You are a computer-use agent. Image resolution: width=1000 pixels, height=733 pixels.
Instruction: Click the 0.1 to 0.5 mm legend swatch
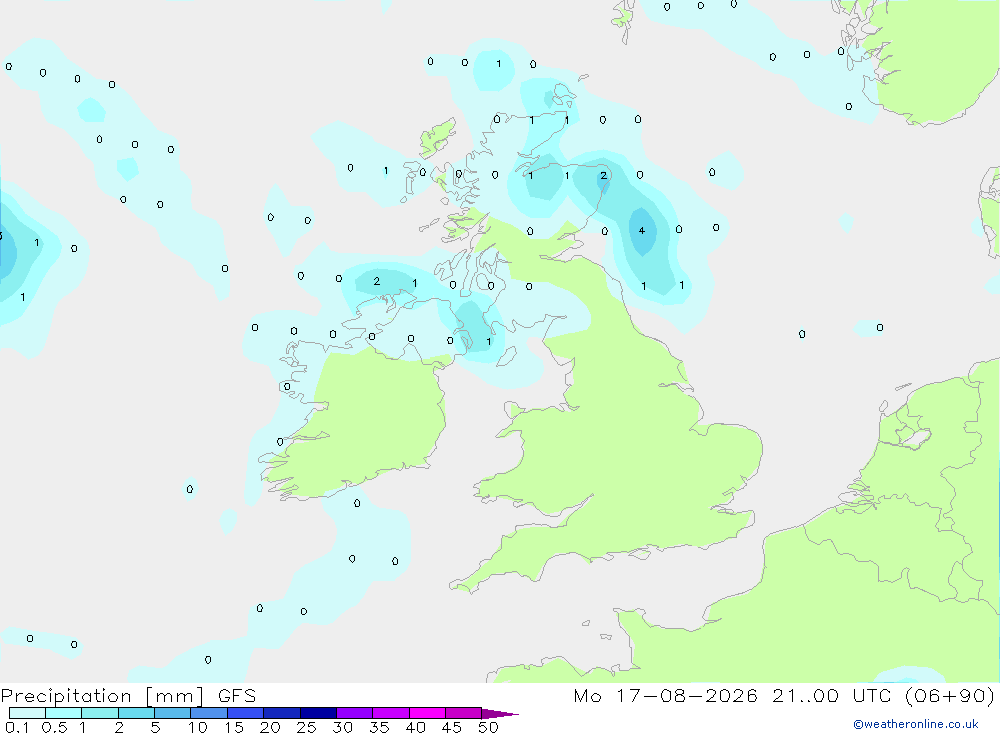(x=27, y=713)
